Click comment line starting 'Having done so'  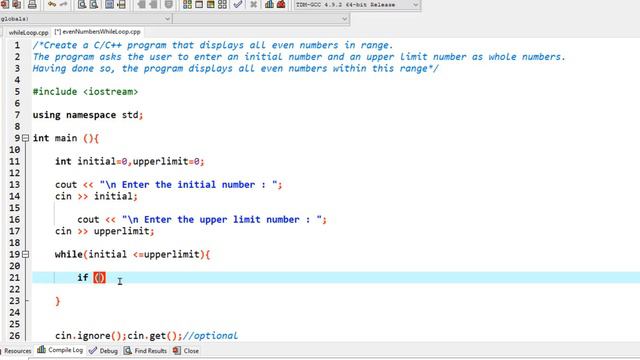tap(236, 69)
